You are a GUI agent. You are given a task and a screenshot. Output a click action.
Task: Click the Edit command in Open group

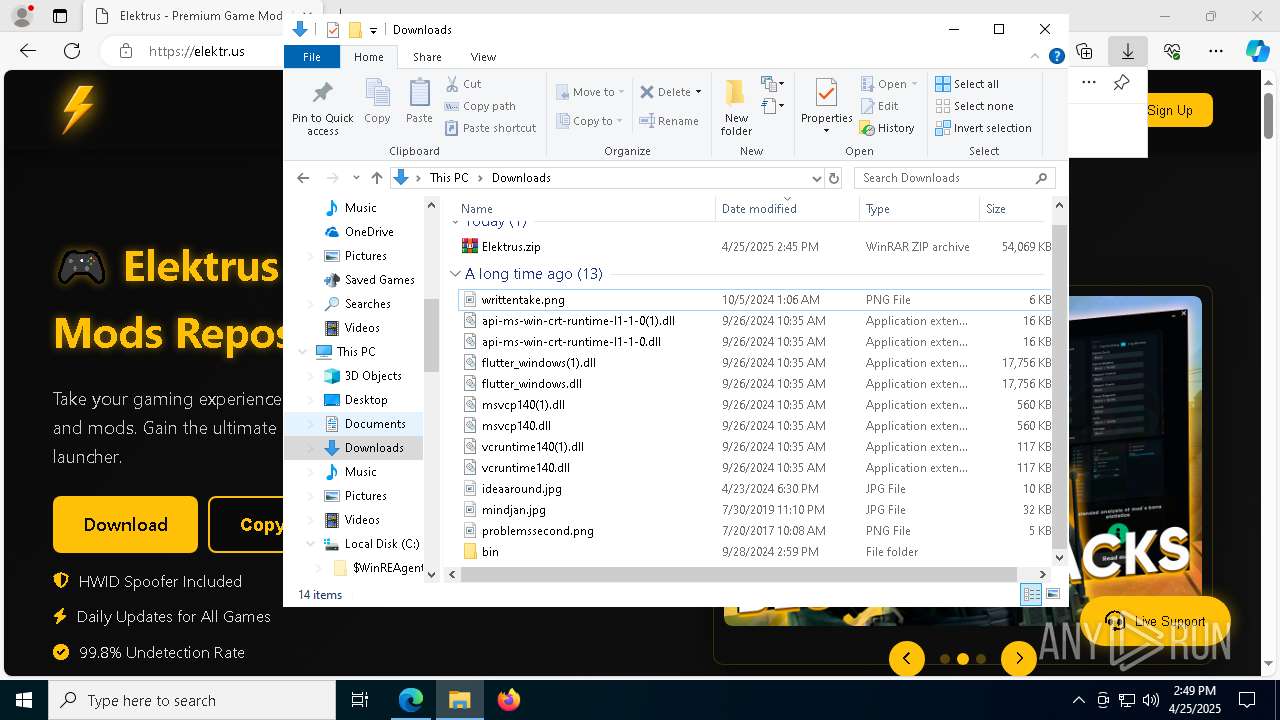[x=879, y=106]
